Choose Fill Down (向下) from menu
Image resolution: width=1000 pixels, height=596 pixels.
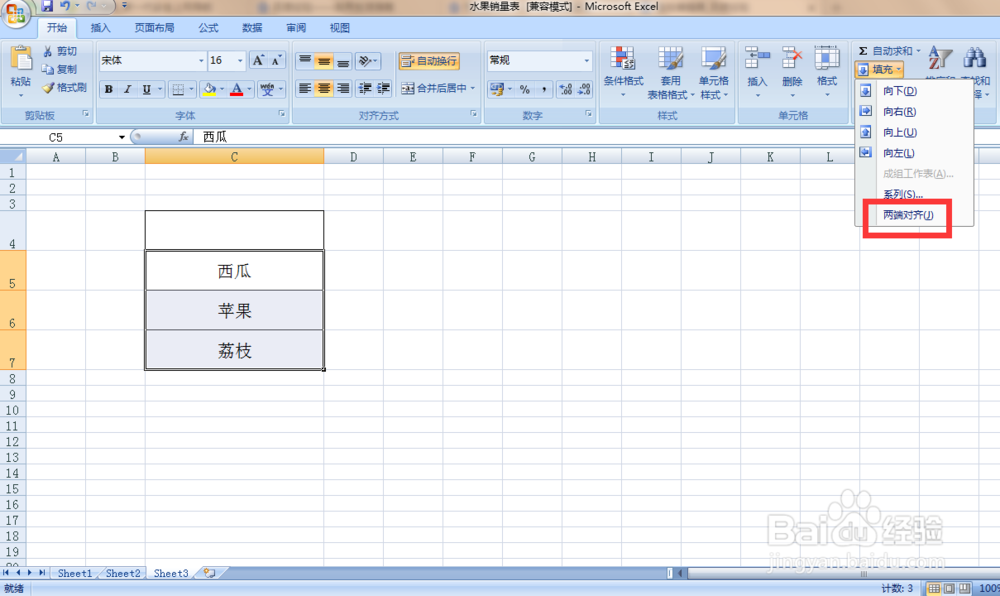[x=913, y=91]
